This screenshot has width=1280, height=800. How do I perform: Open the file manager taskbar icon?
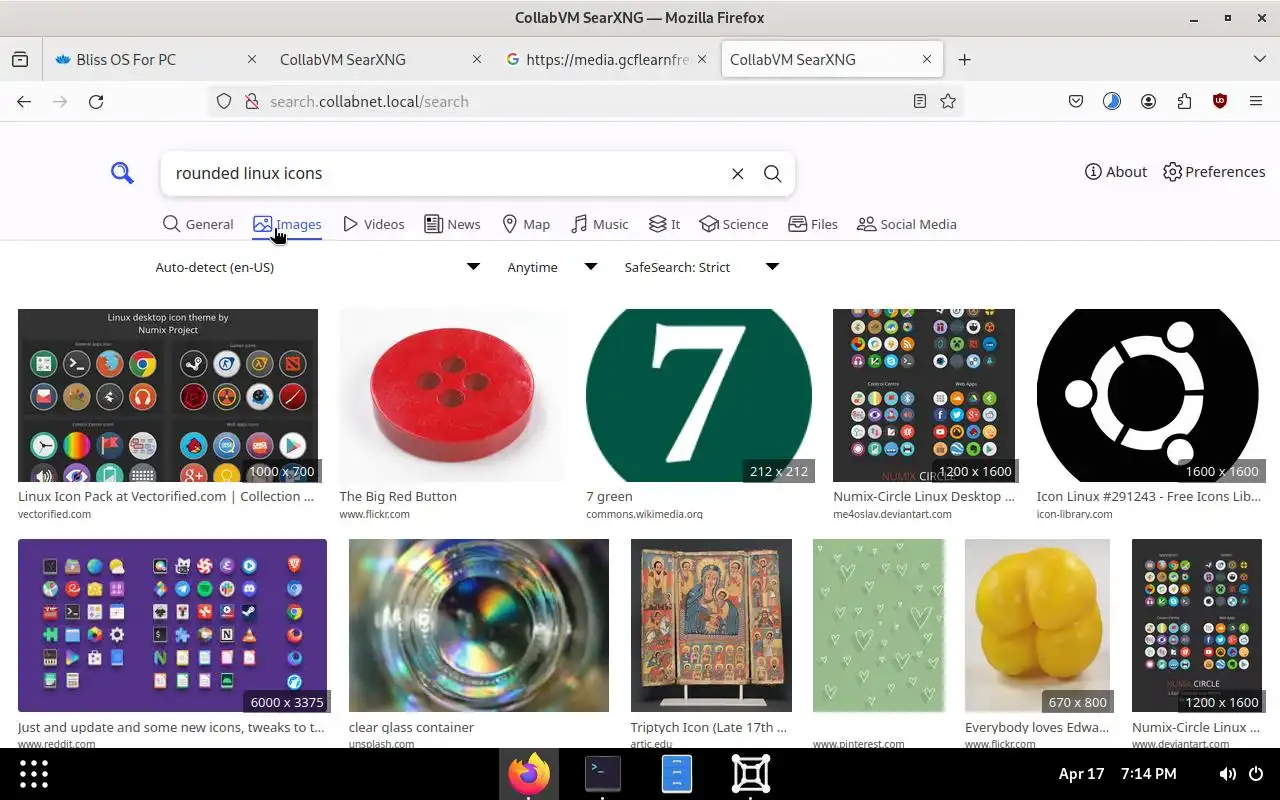click(677, 773)
